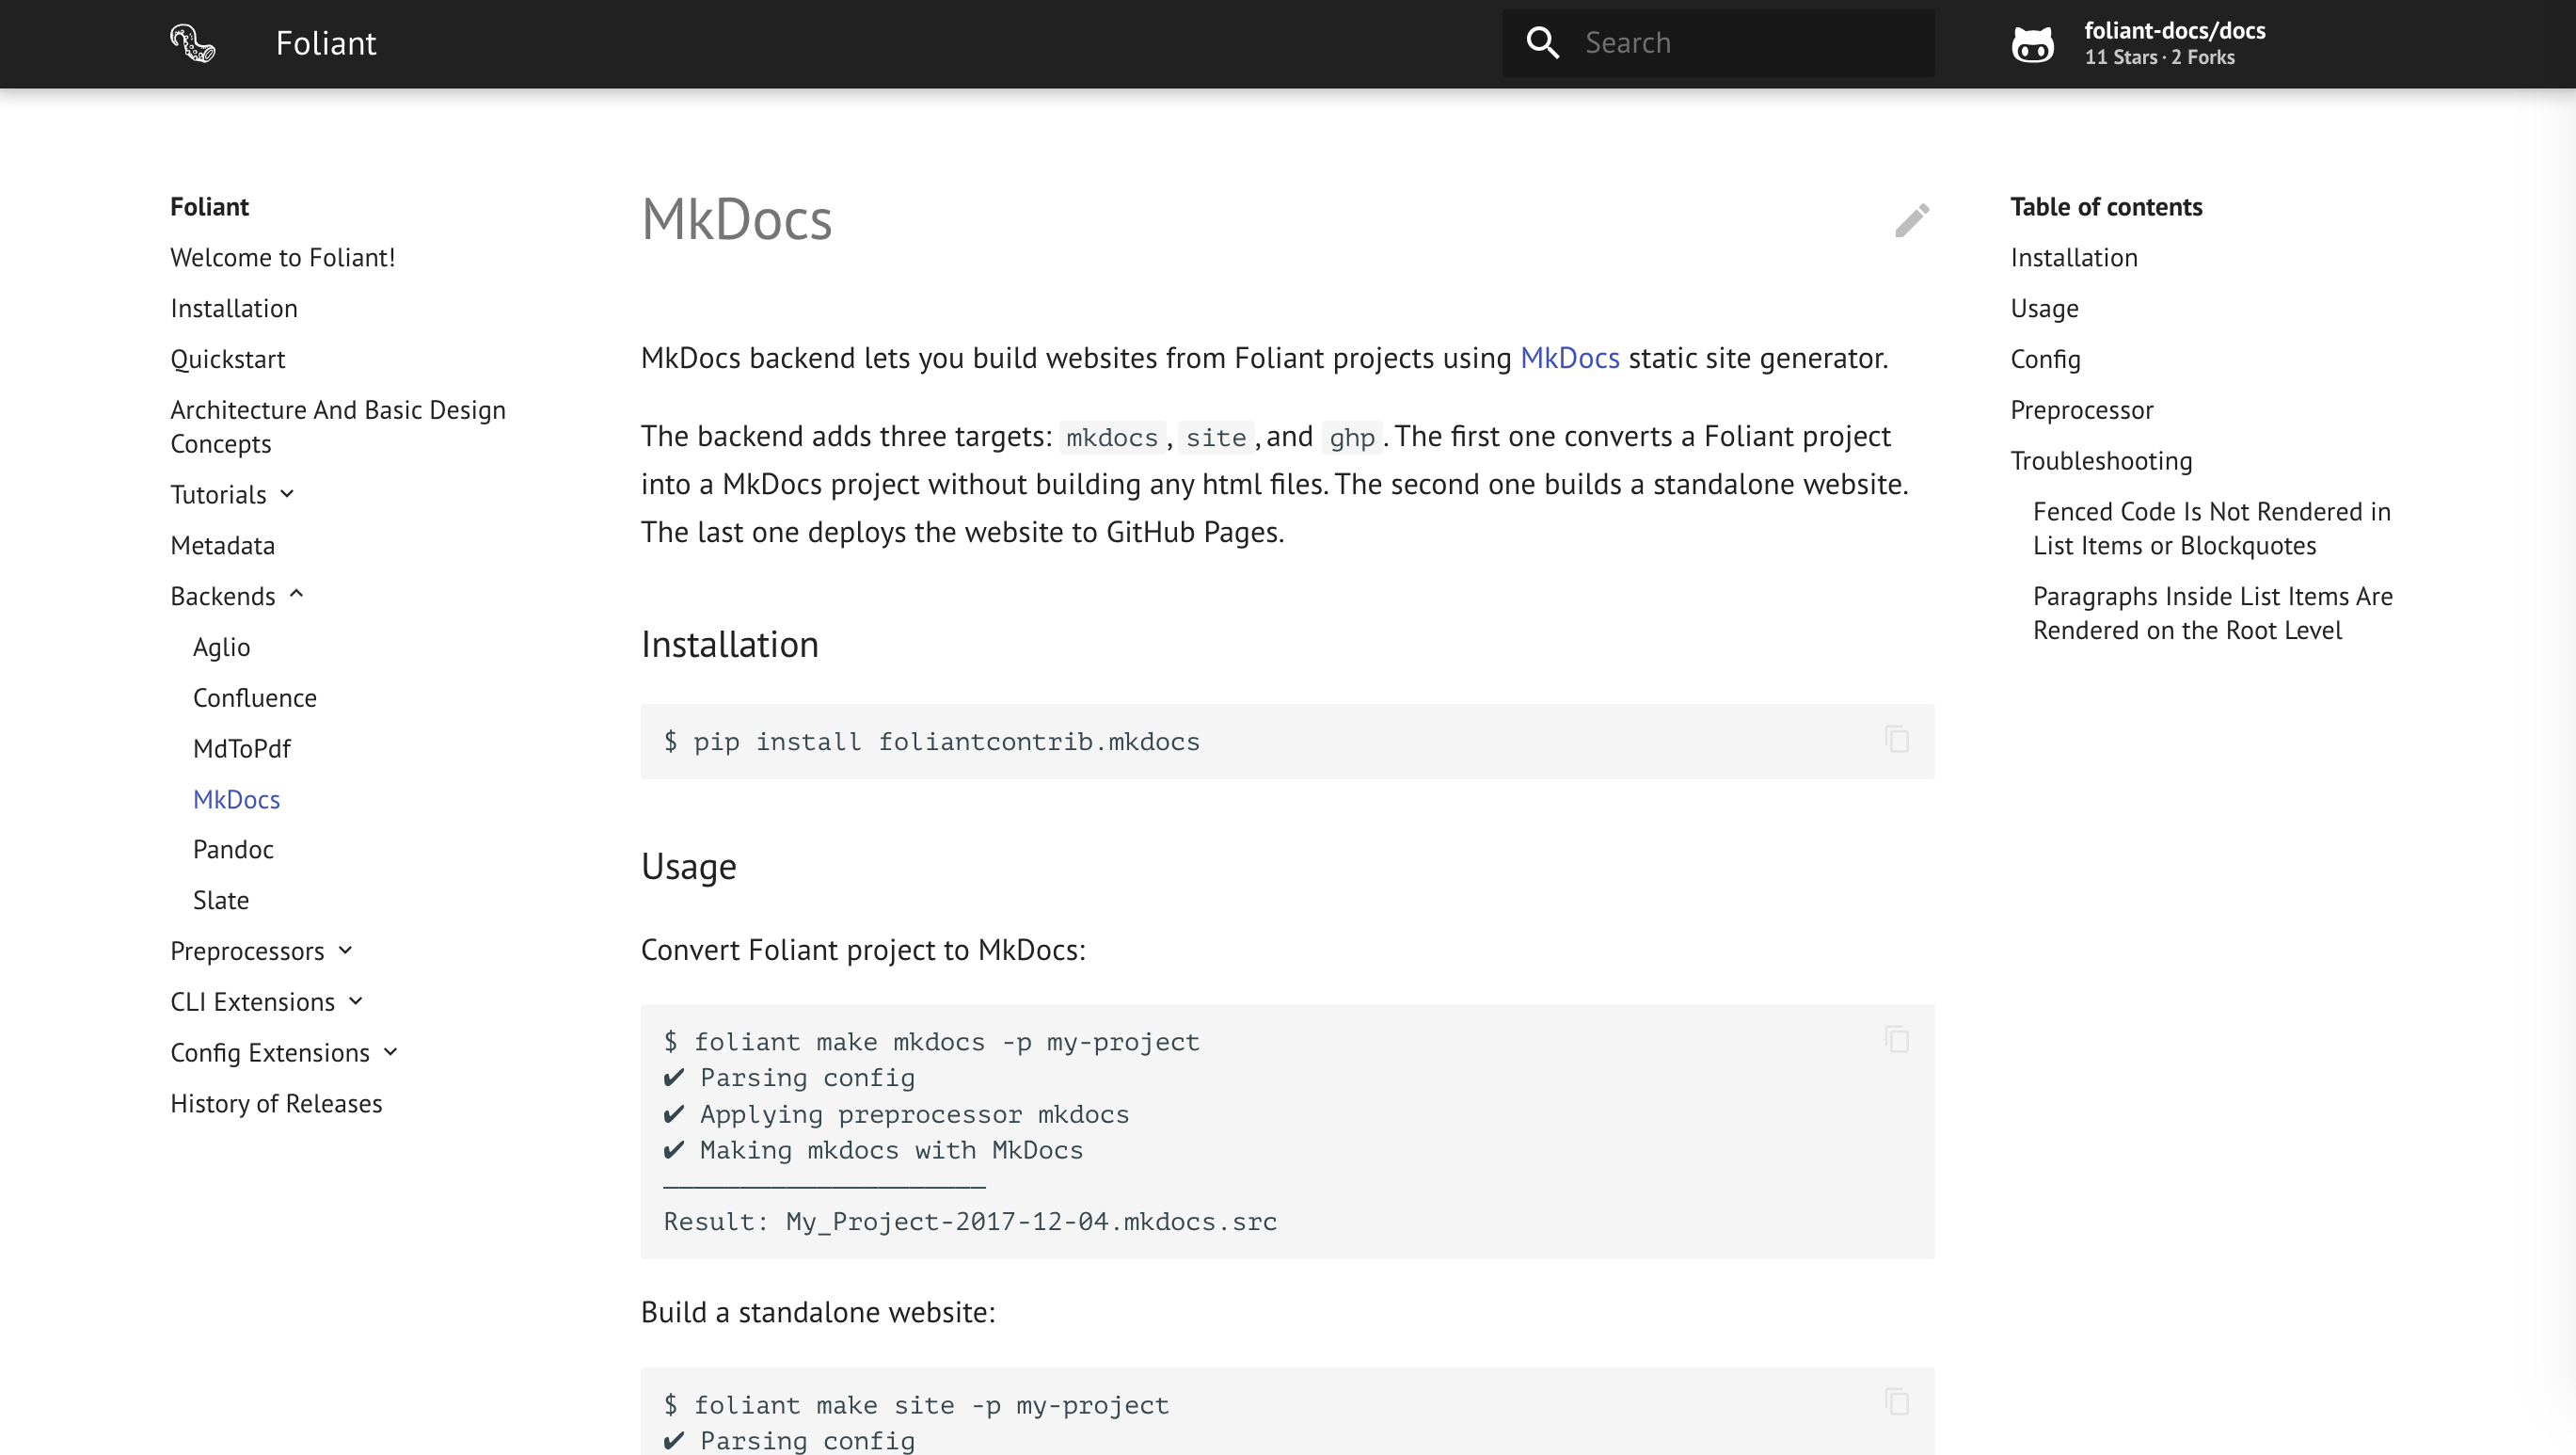The width and height of the screenshot is (2576, 1455).
Task: Click the bold 'Foliant' sidebar heading
Action: (209, 206)
